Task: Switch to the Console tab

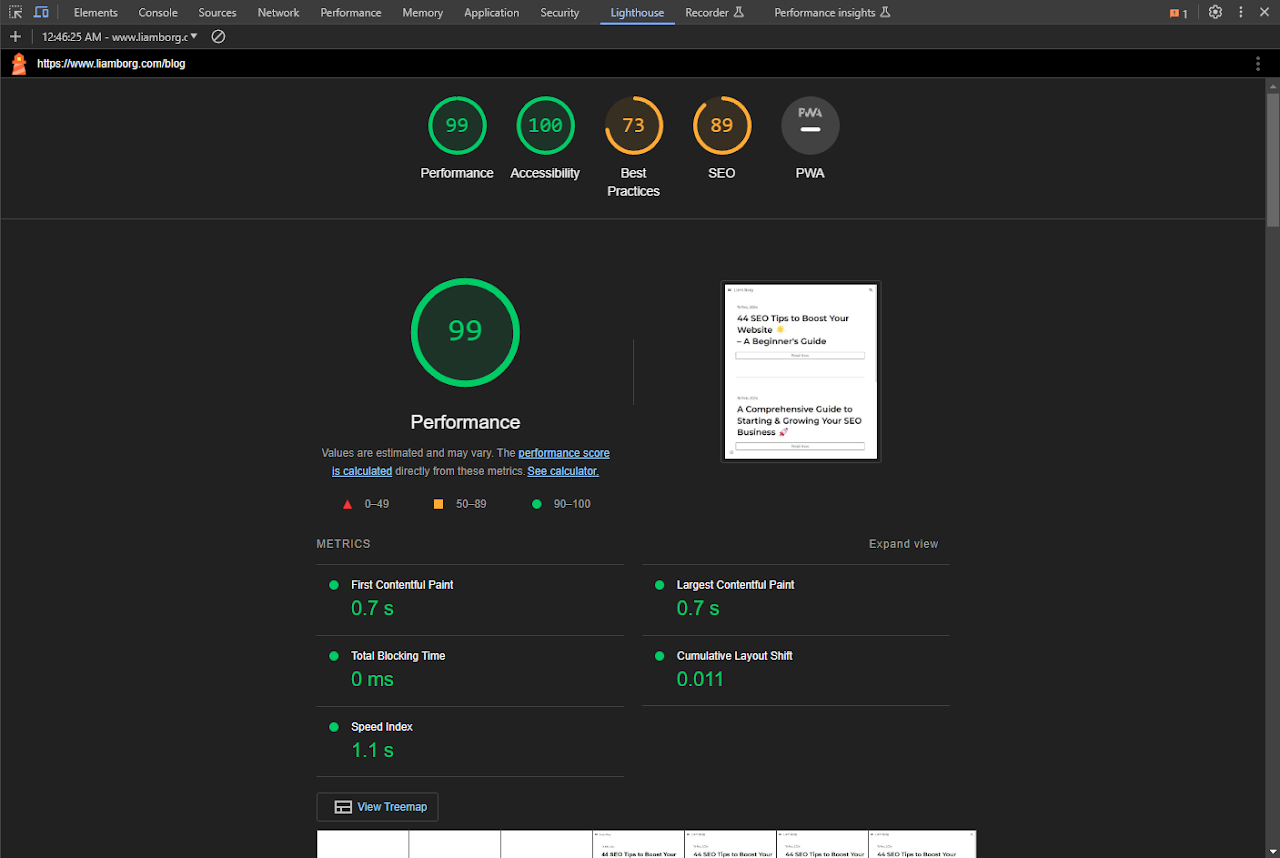Action: (158, 12)
